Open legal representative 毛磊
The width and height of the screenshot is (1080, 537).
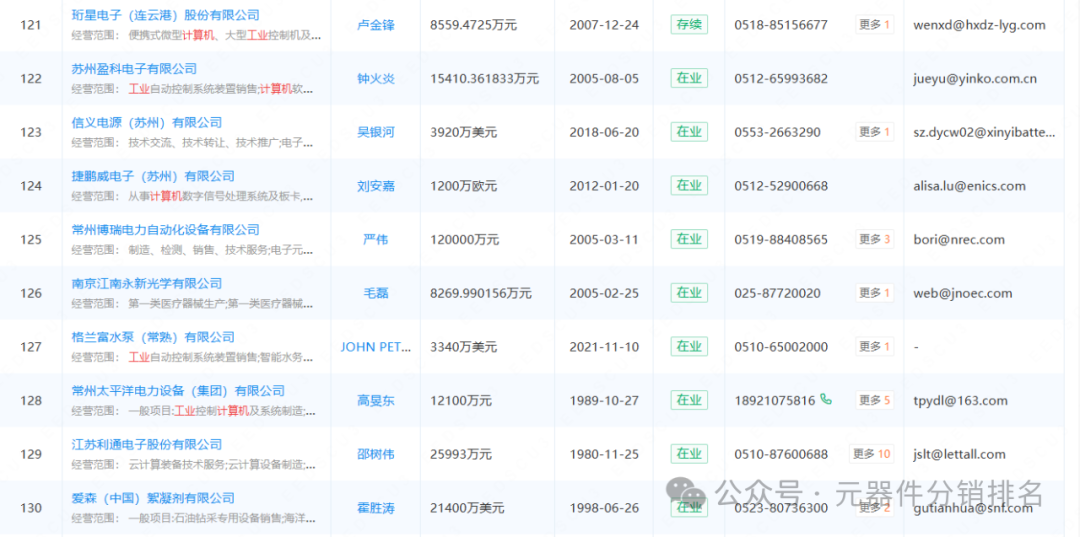tap(376, 293)
